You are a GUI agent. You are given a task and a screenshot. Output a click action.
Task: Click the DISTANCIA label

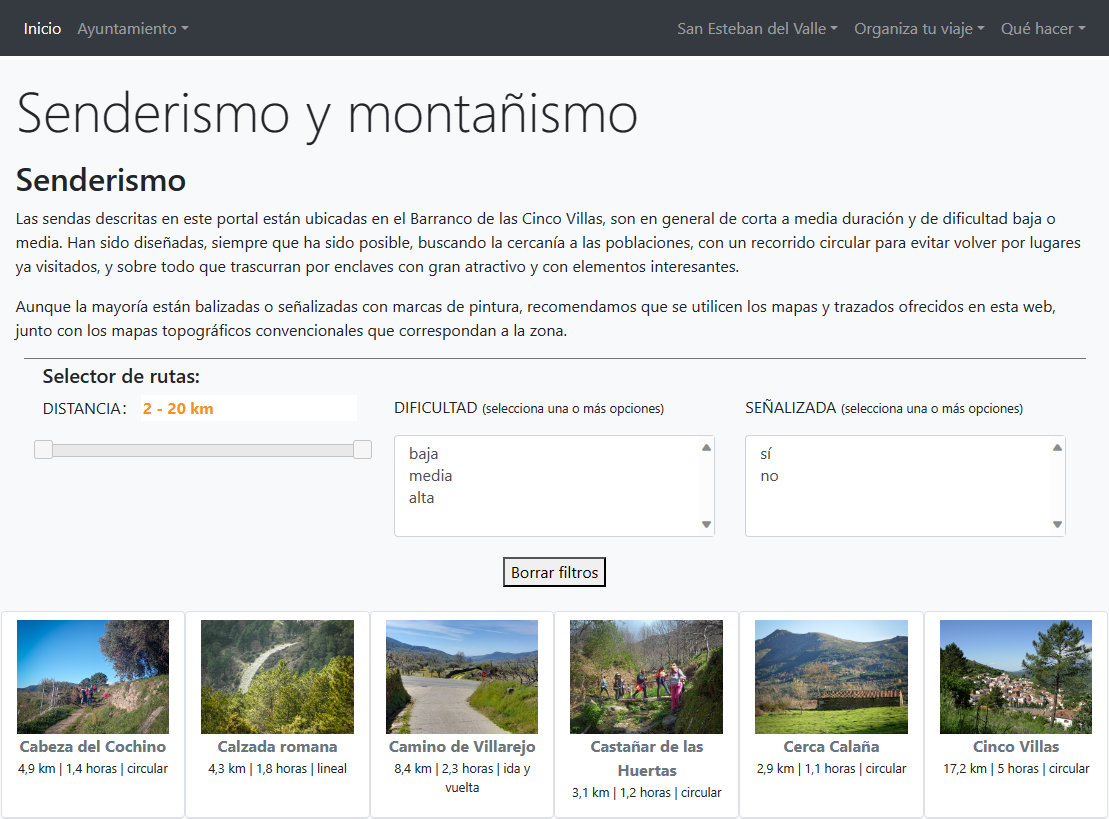click(84, 409)
